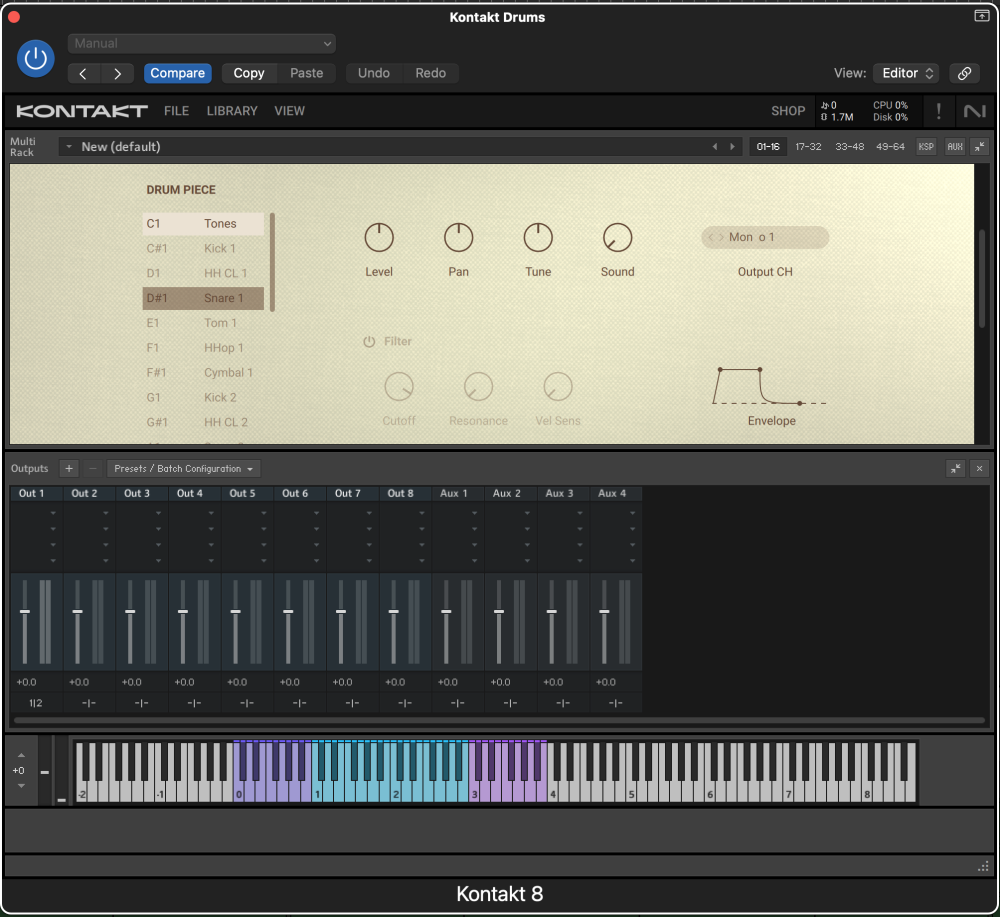
Task: Open the VIEW menu
Action: point(289,111)
